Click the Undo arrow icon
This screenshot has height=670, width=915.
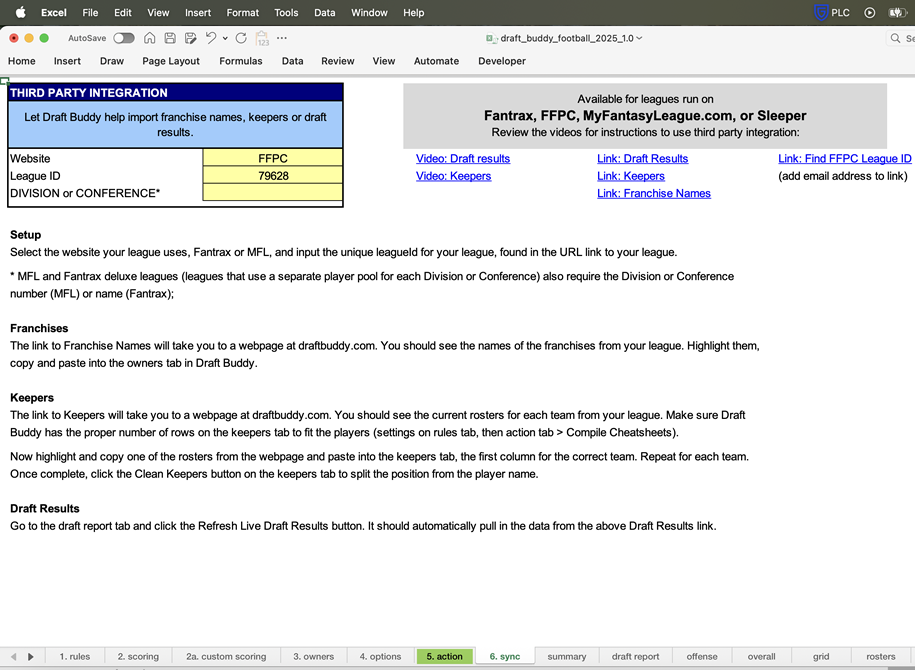211,38
